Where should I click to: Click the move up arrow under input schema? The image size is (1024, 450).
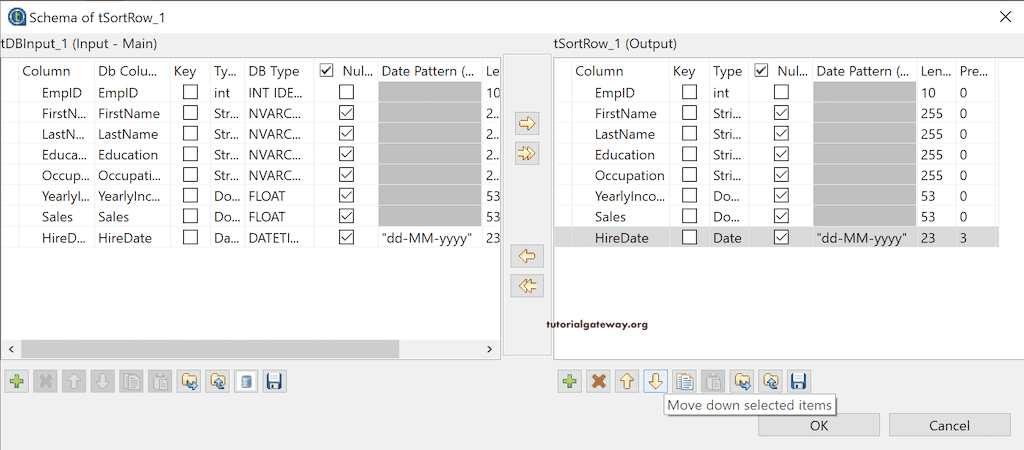pos(74,381)
